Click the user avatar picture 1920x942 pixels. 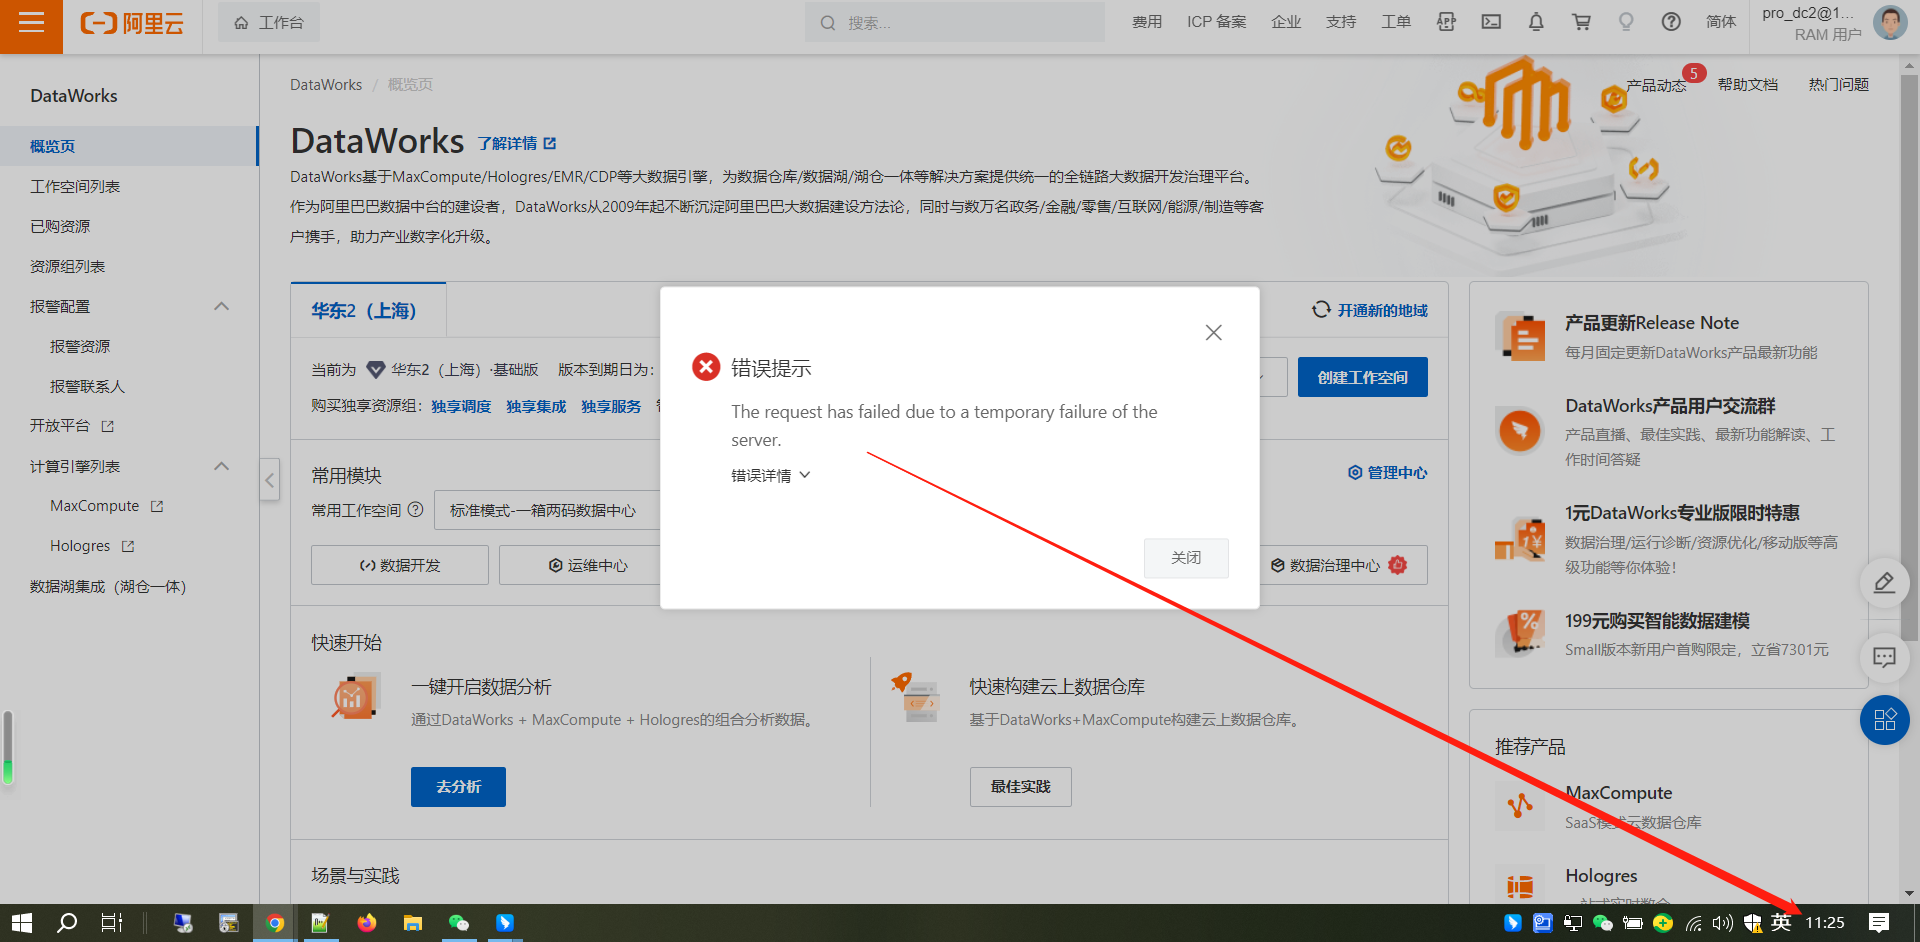[x=1889, y=22]
